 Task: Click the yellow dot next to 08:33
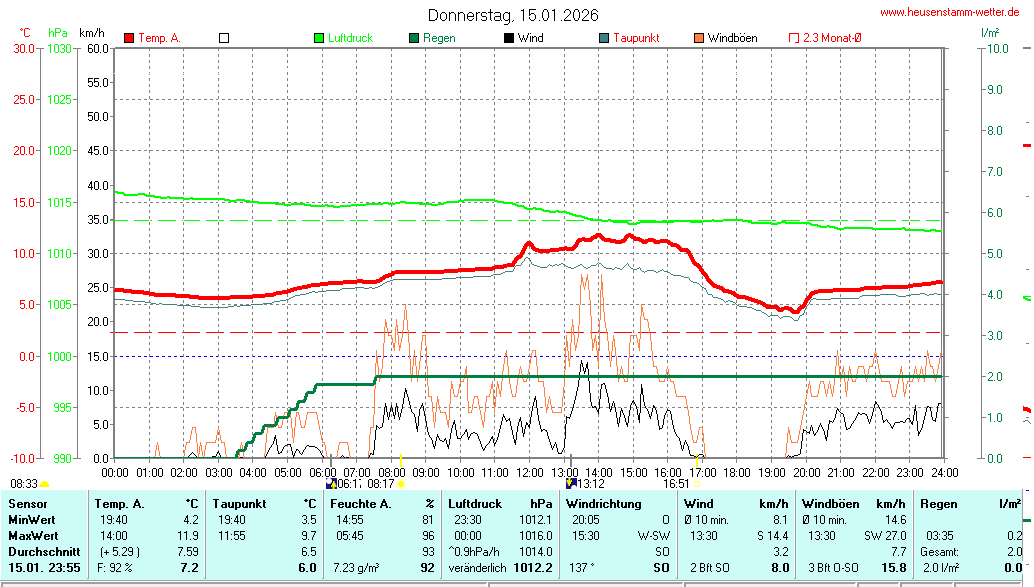point(45,484)
